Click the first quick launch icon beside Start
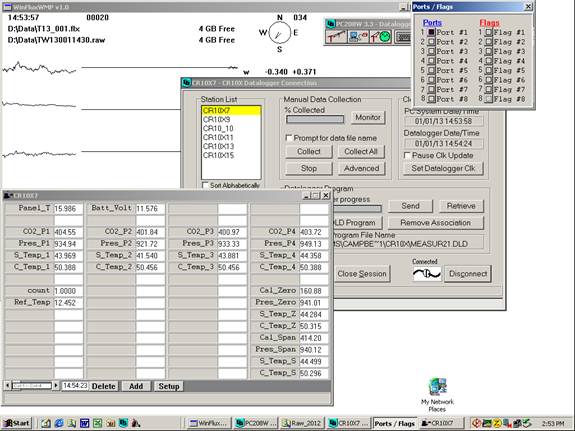Viewport: 575px width, 431px height. (45, 423)
